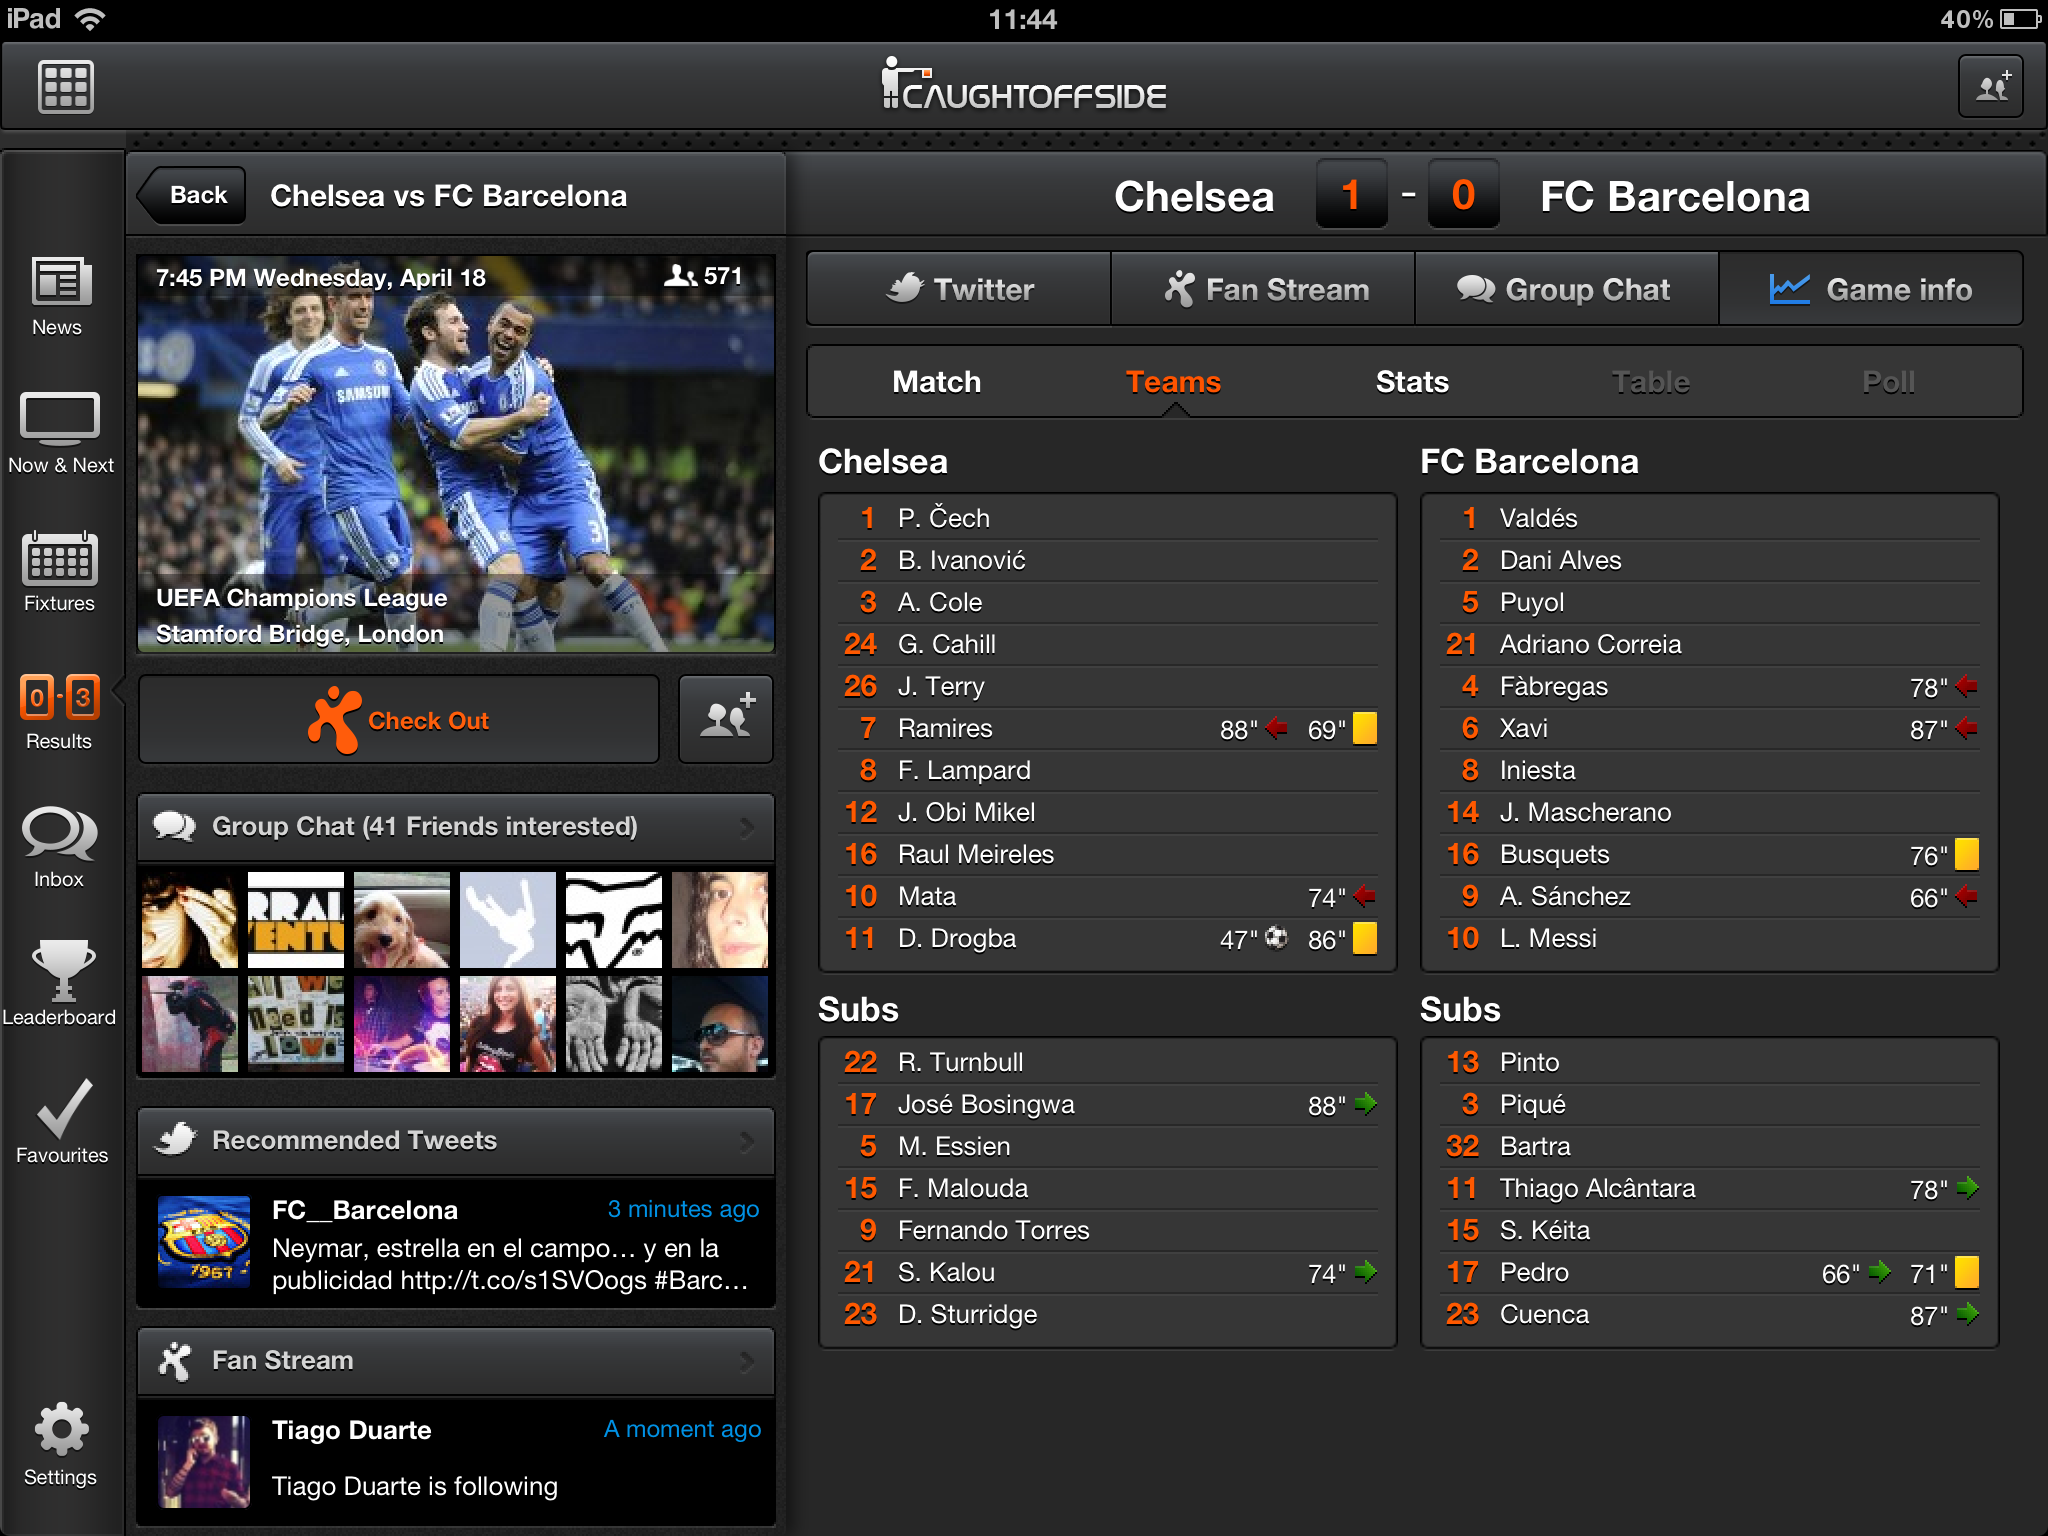Select player L. Messi
The image size is (2048, 1536).
pos(1710,938)
